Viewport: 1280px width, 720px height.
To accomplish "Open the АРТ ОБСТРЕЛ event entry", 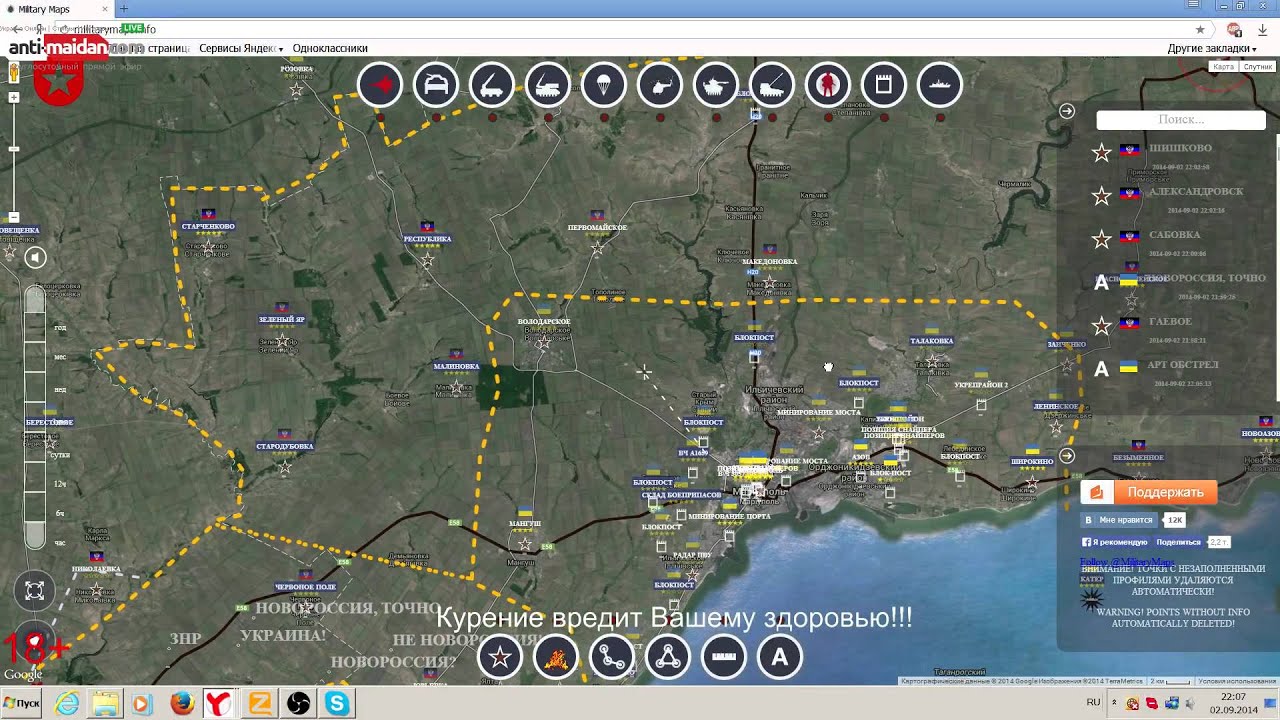I will 1183,365.
